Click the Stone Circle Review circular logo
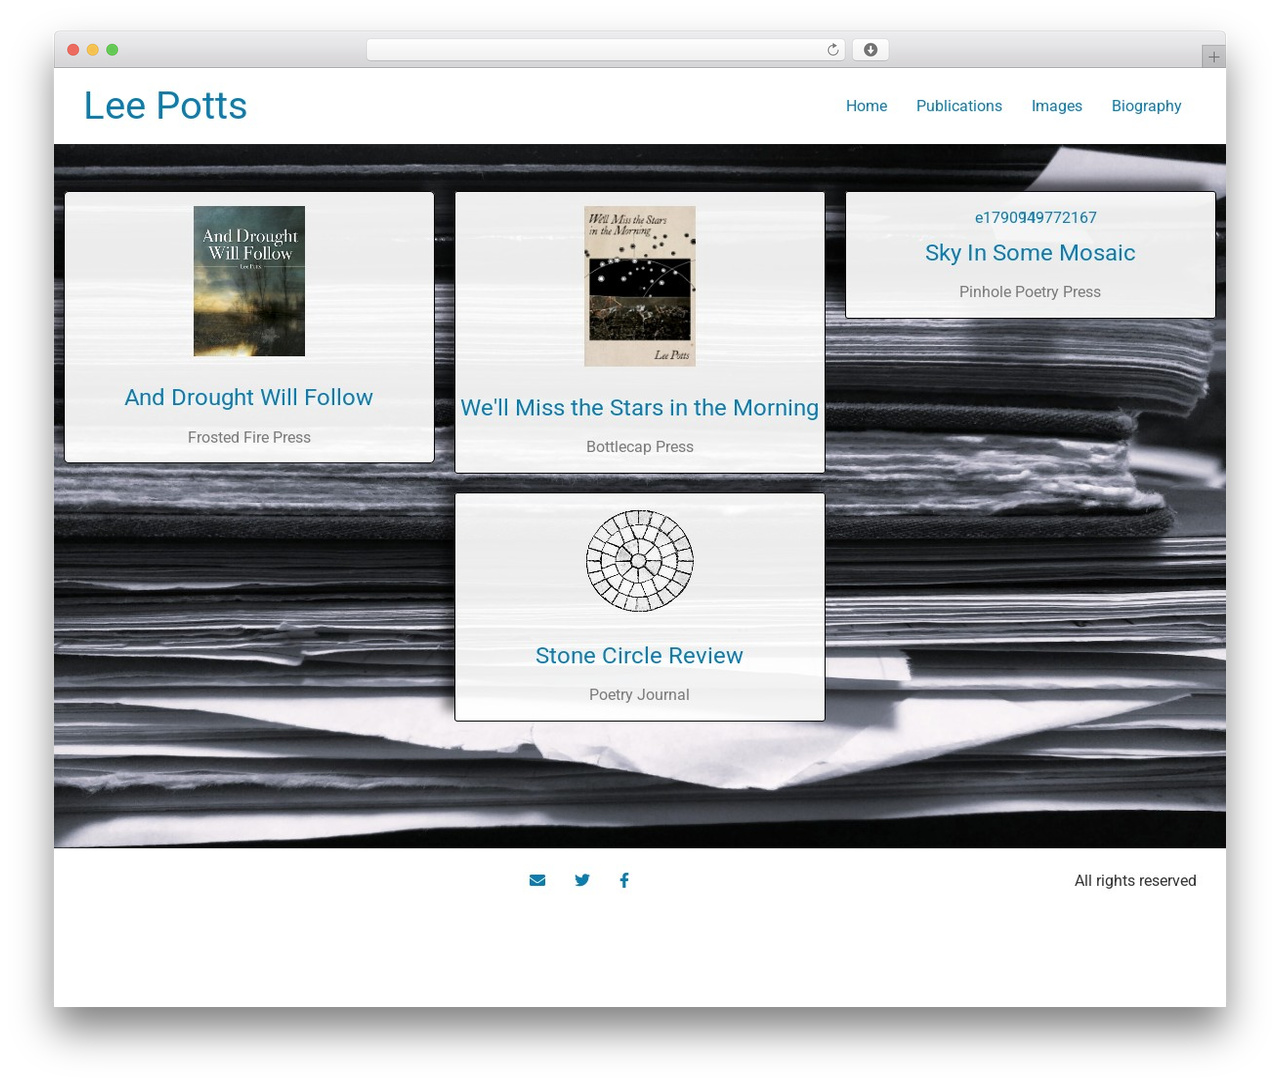 pos(640,561)
